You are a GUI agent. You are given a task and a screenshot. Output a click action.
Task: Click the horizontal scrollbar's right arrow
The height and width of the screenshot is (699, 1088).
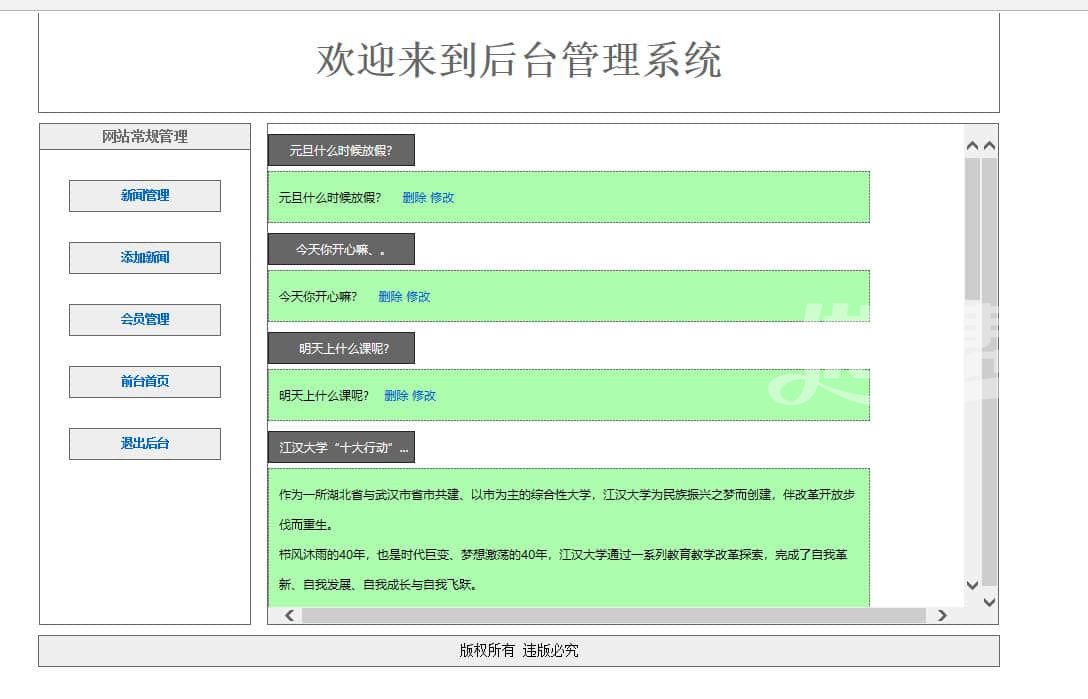coord(941,616)
